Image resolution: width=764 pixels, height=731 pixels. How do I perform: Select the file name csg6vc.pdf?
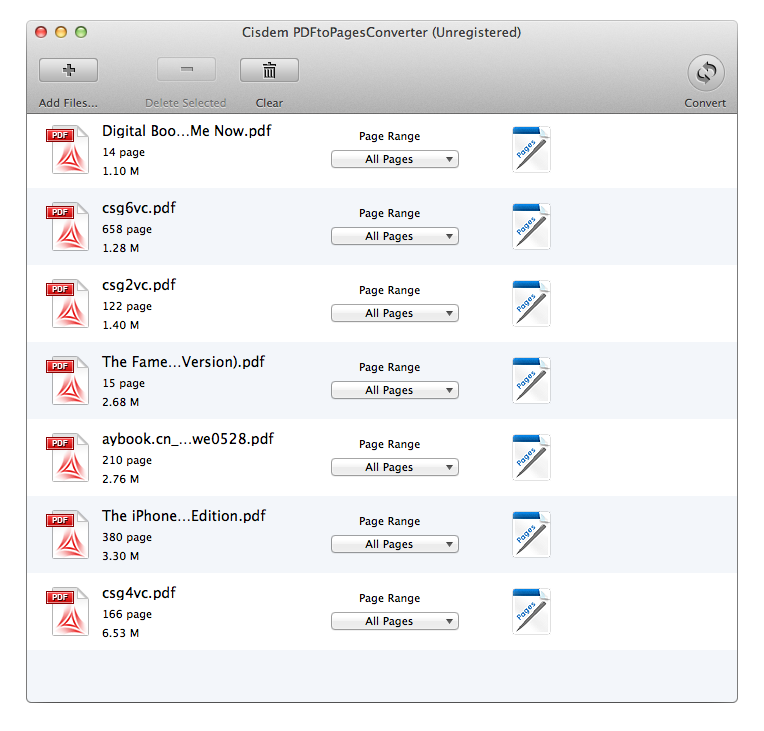click(x=139, y=209)
